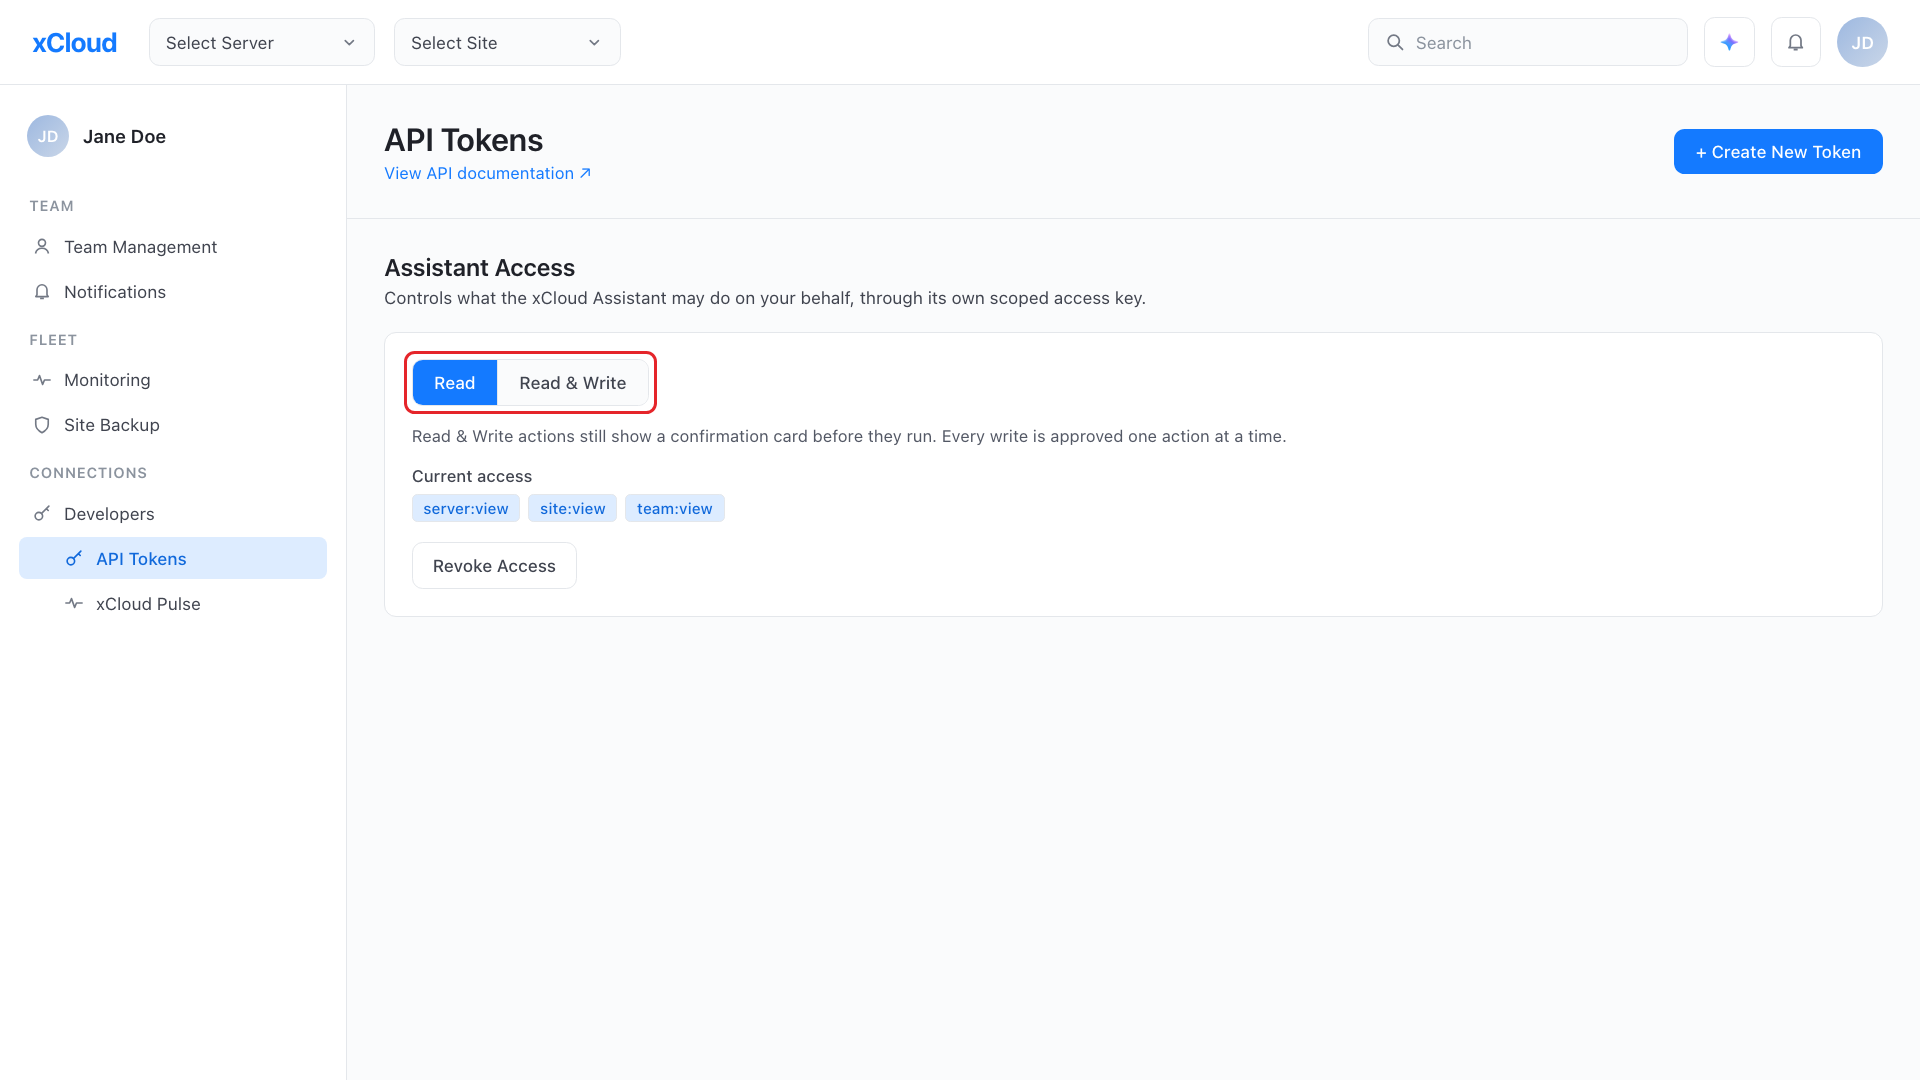Click Create New Token button
The height and width of the screenshot is (1080, 1920).
(x=1778, y=151)
